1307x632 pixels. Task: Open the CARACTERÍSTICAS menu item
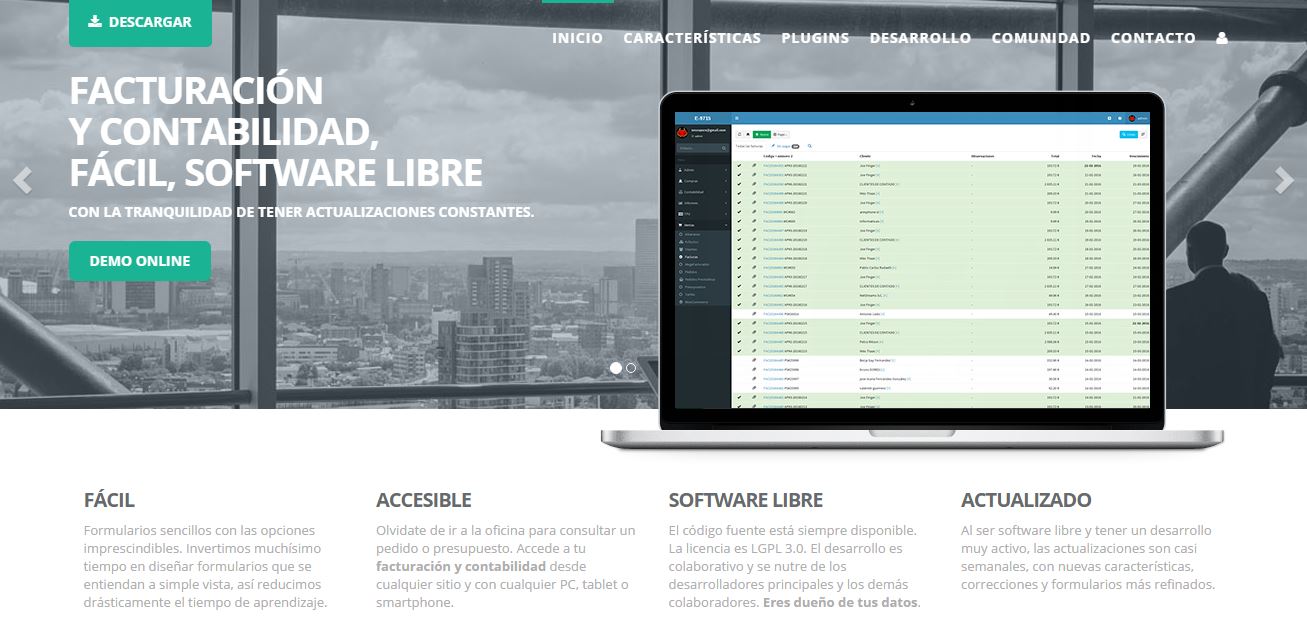click(x=692, y=38)
